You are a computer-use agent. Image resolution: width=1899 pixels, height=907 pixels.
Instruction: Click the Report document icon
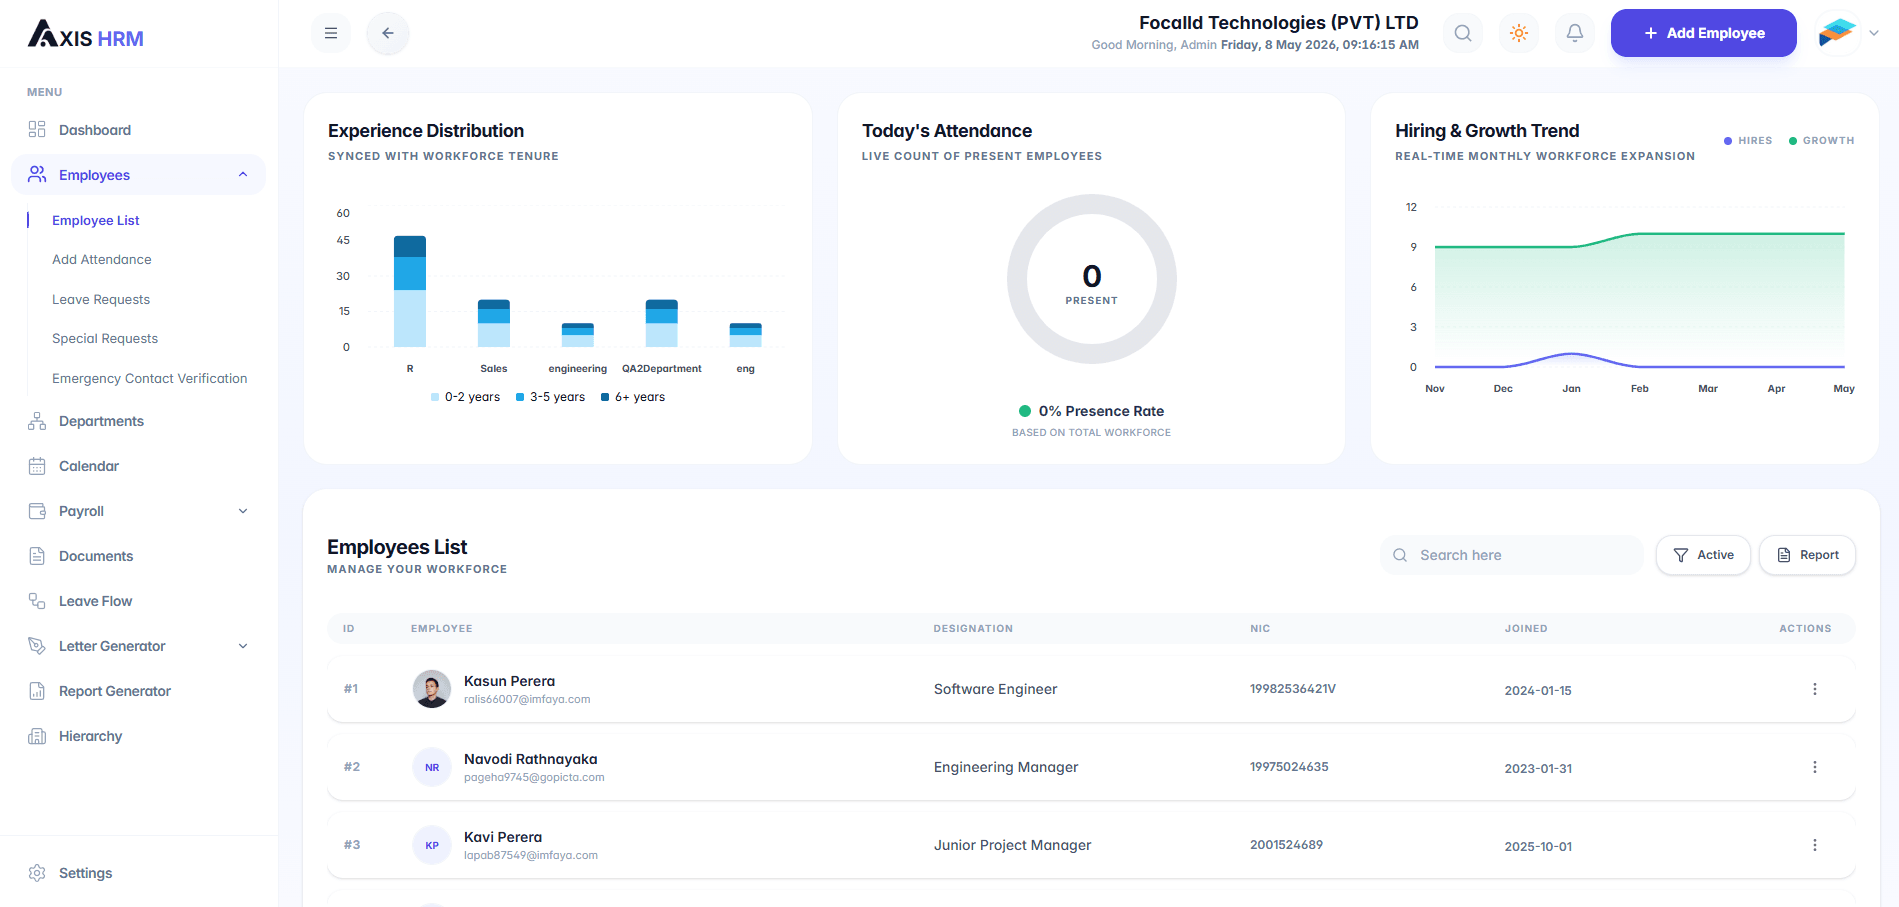[x=1784, y=555]
